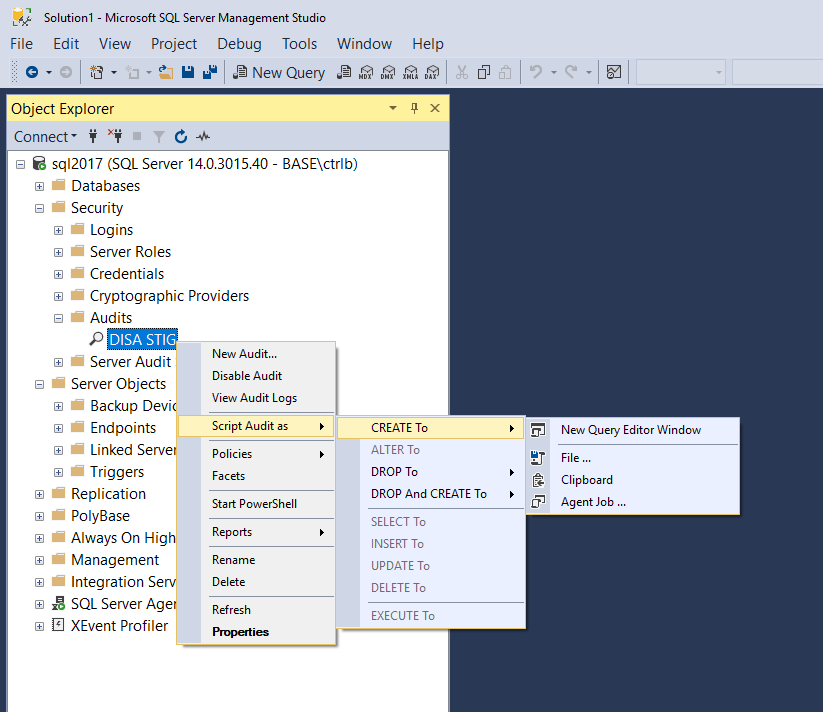Click the Disconnect plug icon in Object Explorer
This screenshot has width=823, height=712.
(x=115, y=137)
